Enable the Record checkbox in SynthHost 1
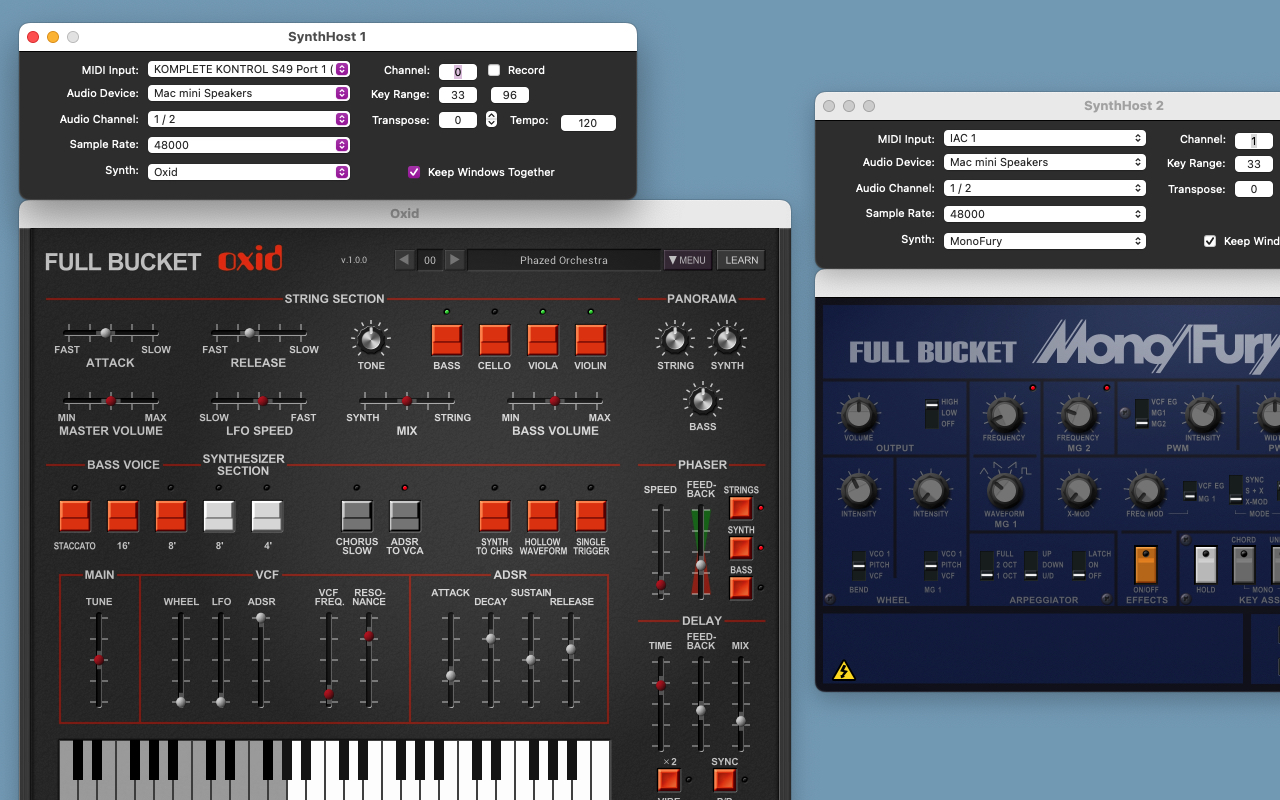The image size is (1280, 800). pyautogui.click(x=494, y=70)
